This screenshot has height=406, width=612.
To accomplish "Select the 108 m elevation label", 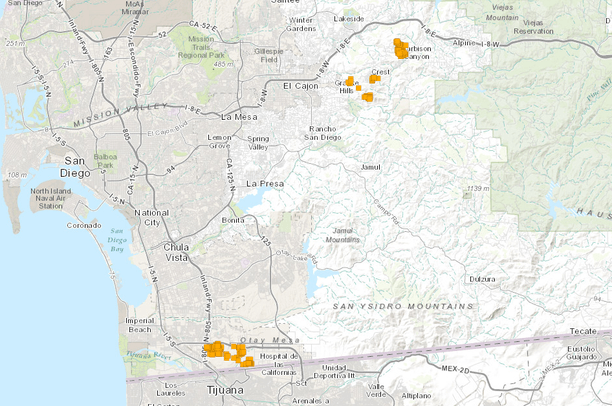I will (x=17, y=175).
